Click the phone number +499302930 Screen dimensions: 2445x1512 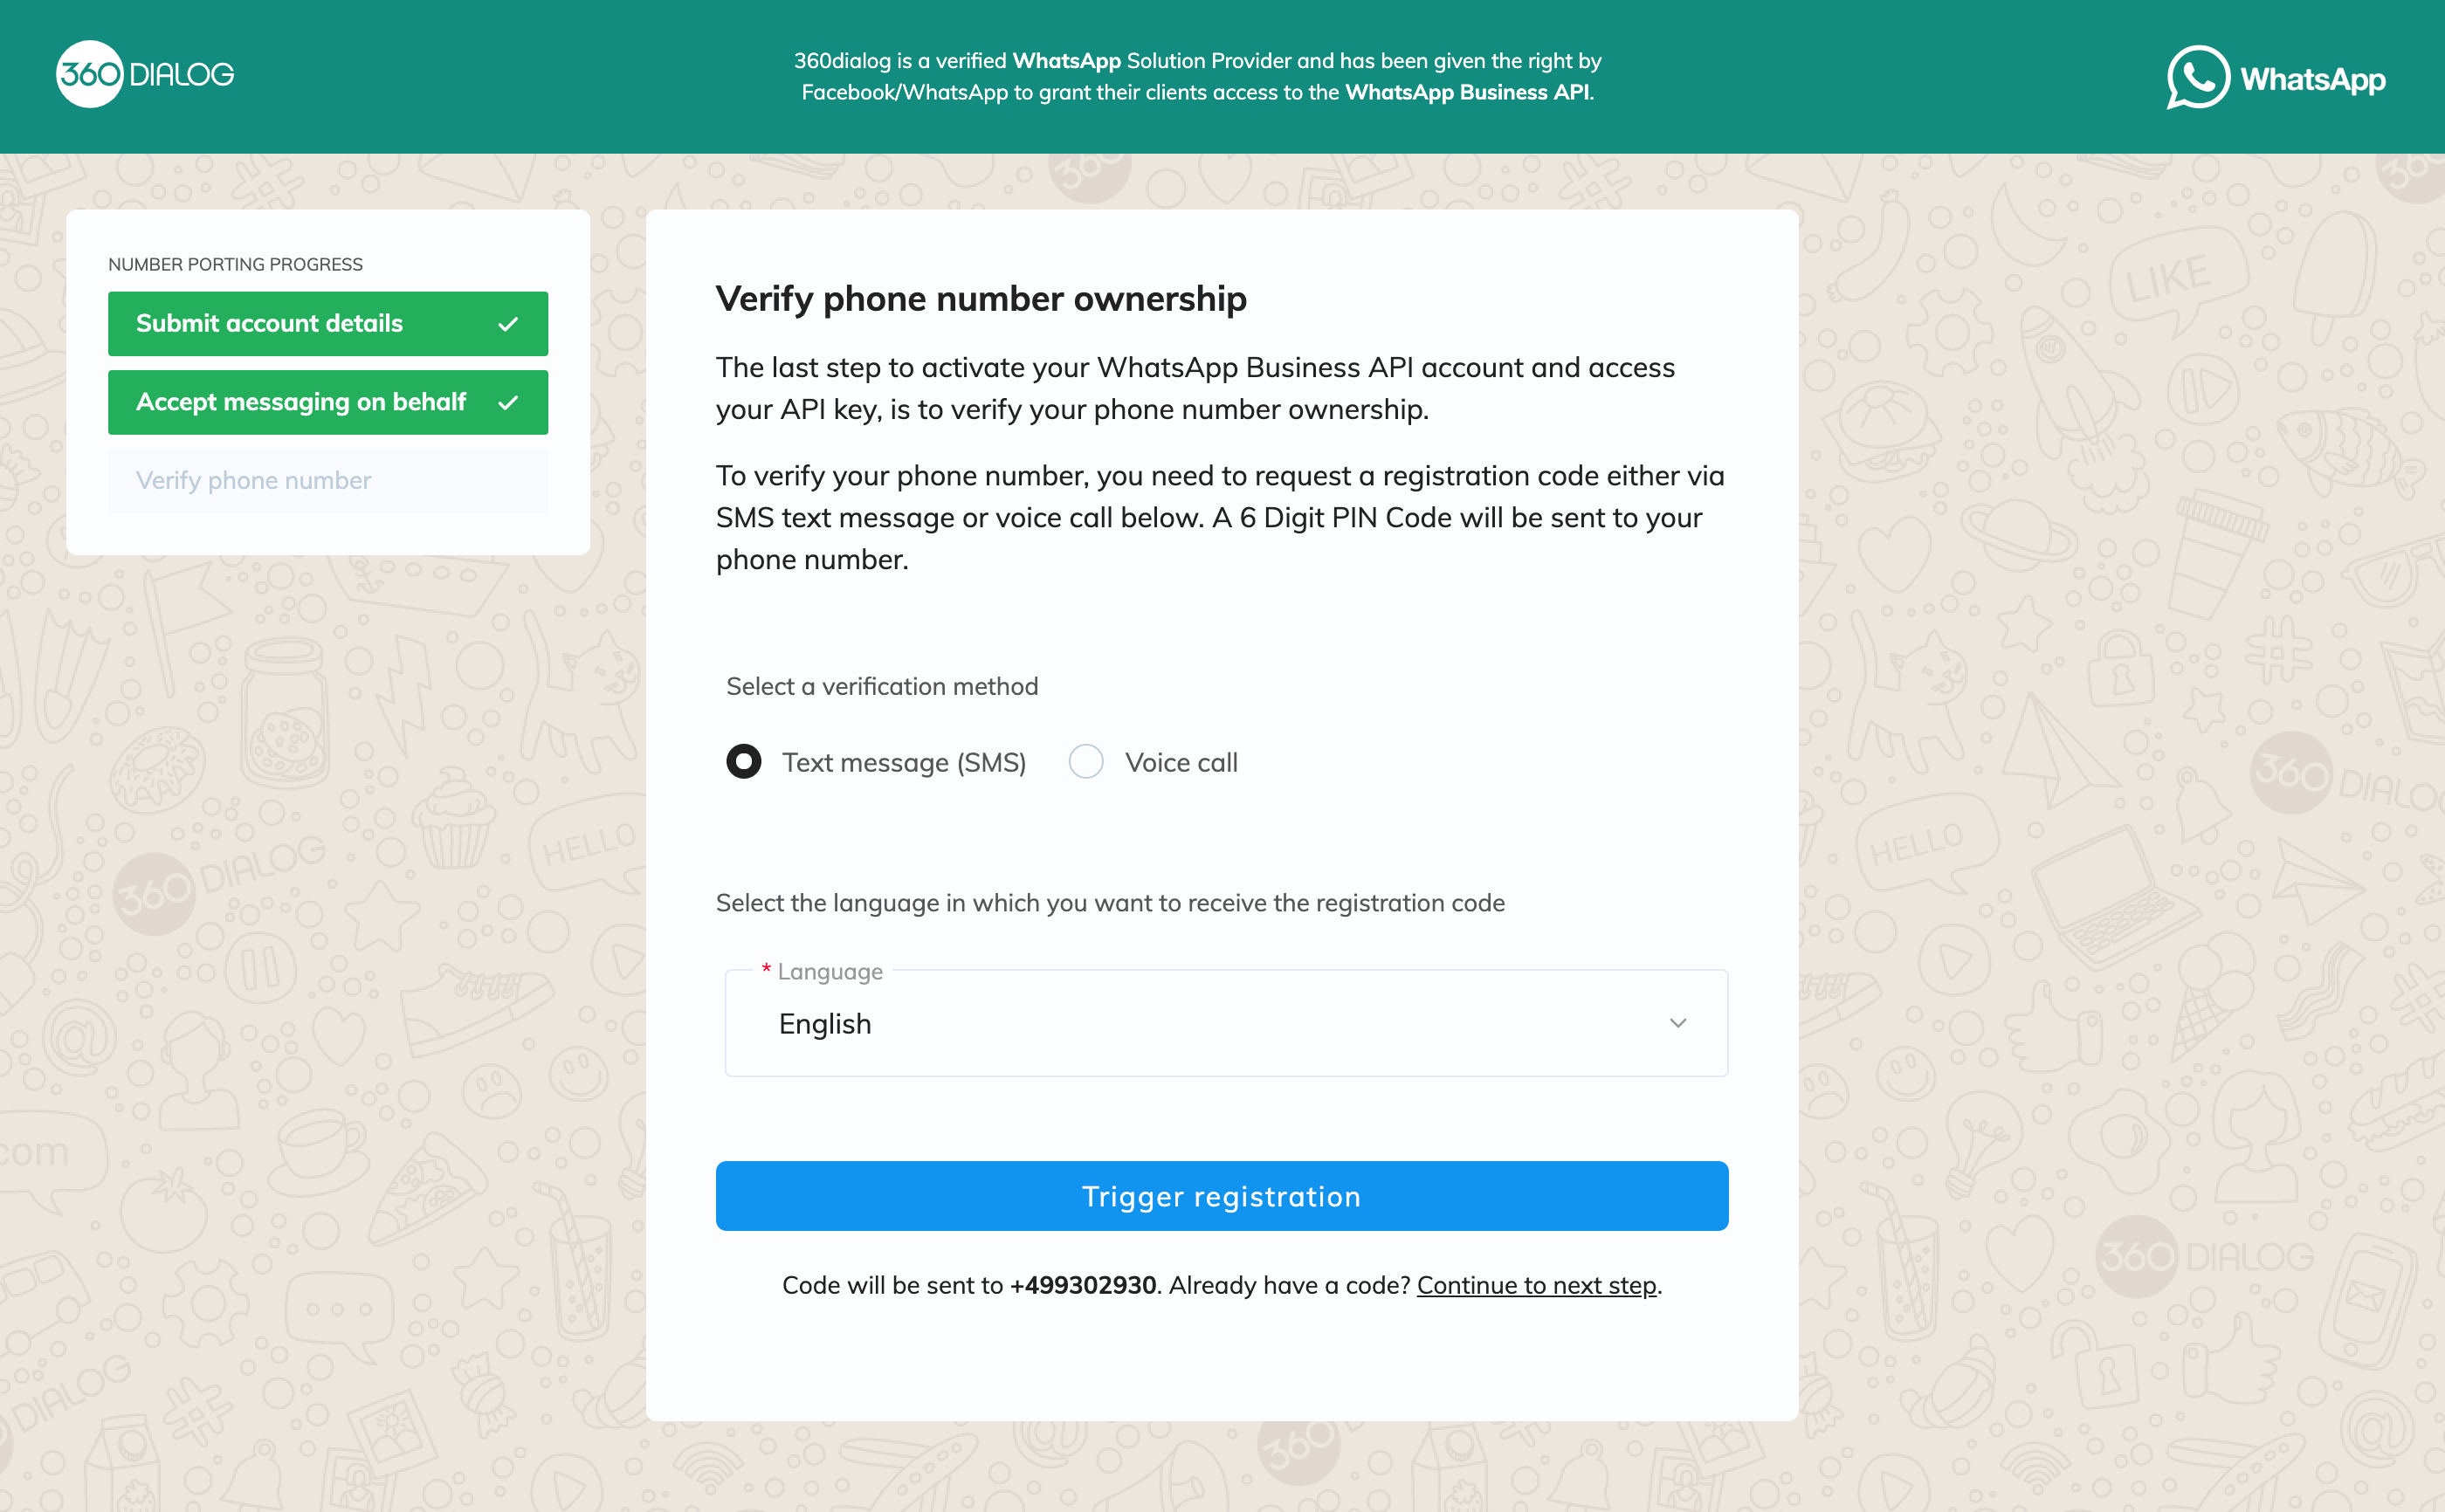1083,1285
